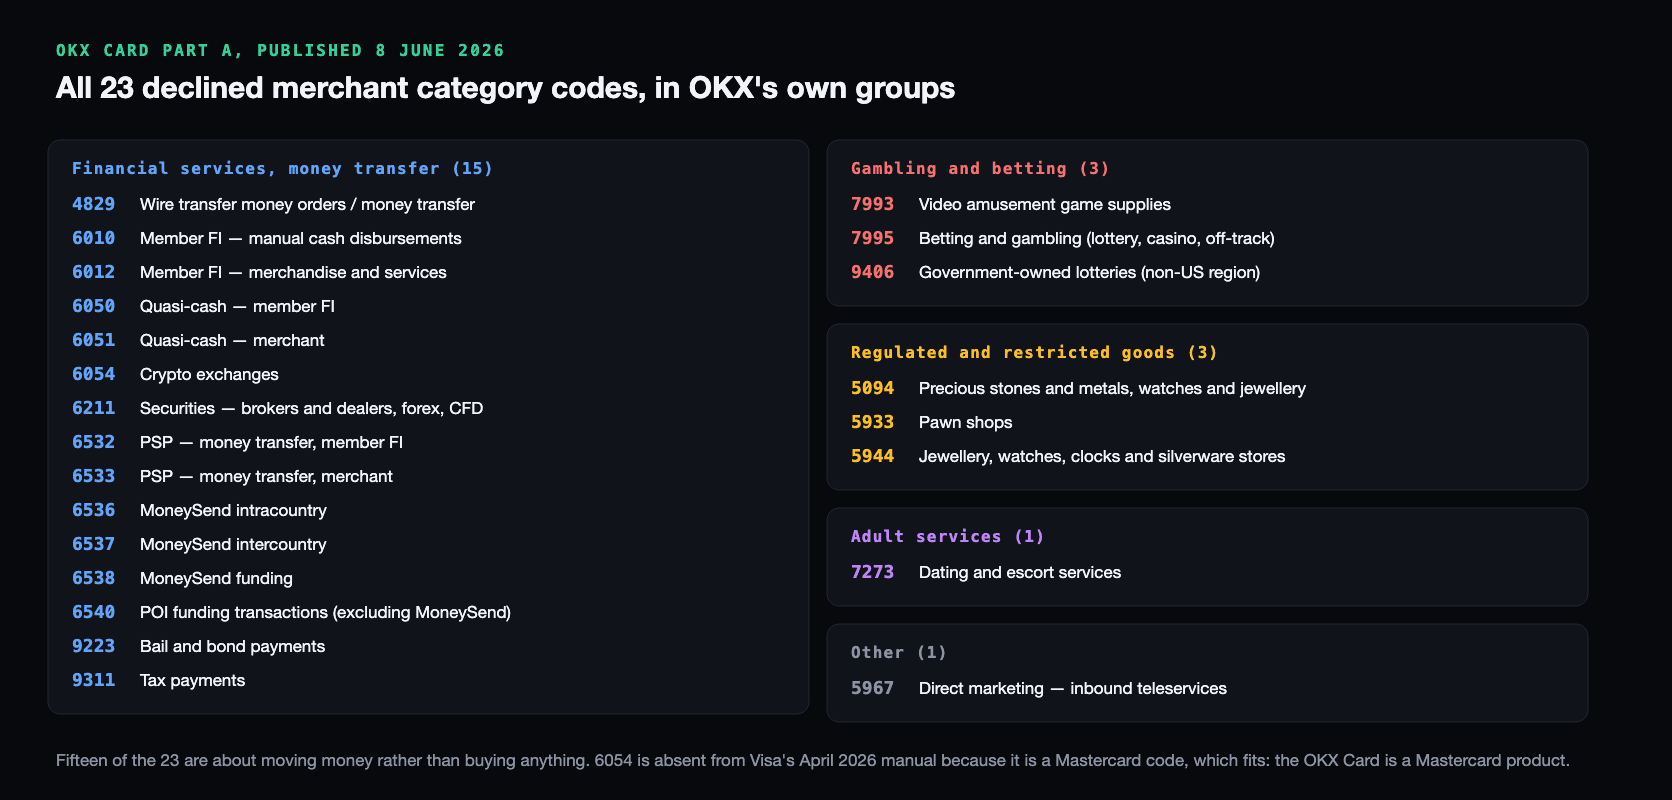The width and height of the screenshot is (1672, 800).
Task: Select 'Wire transfer money orders / money transfer'
Action: click(x=307, y=204)
